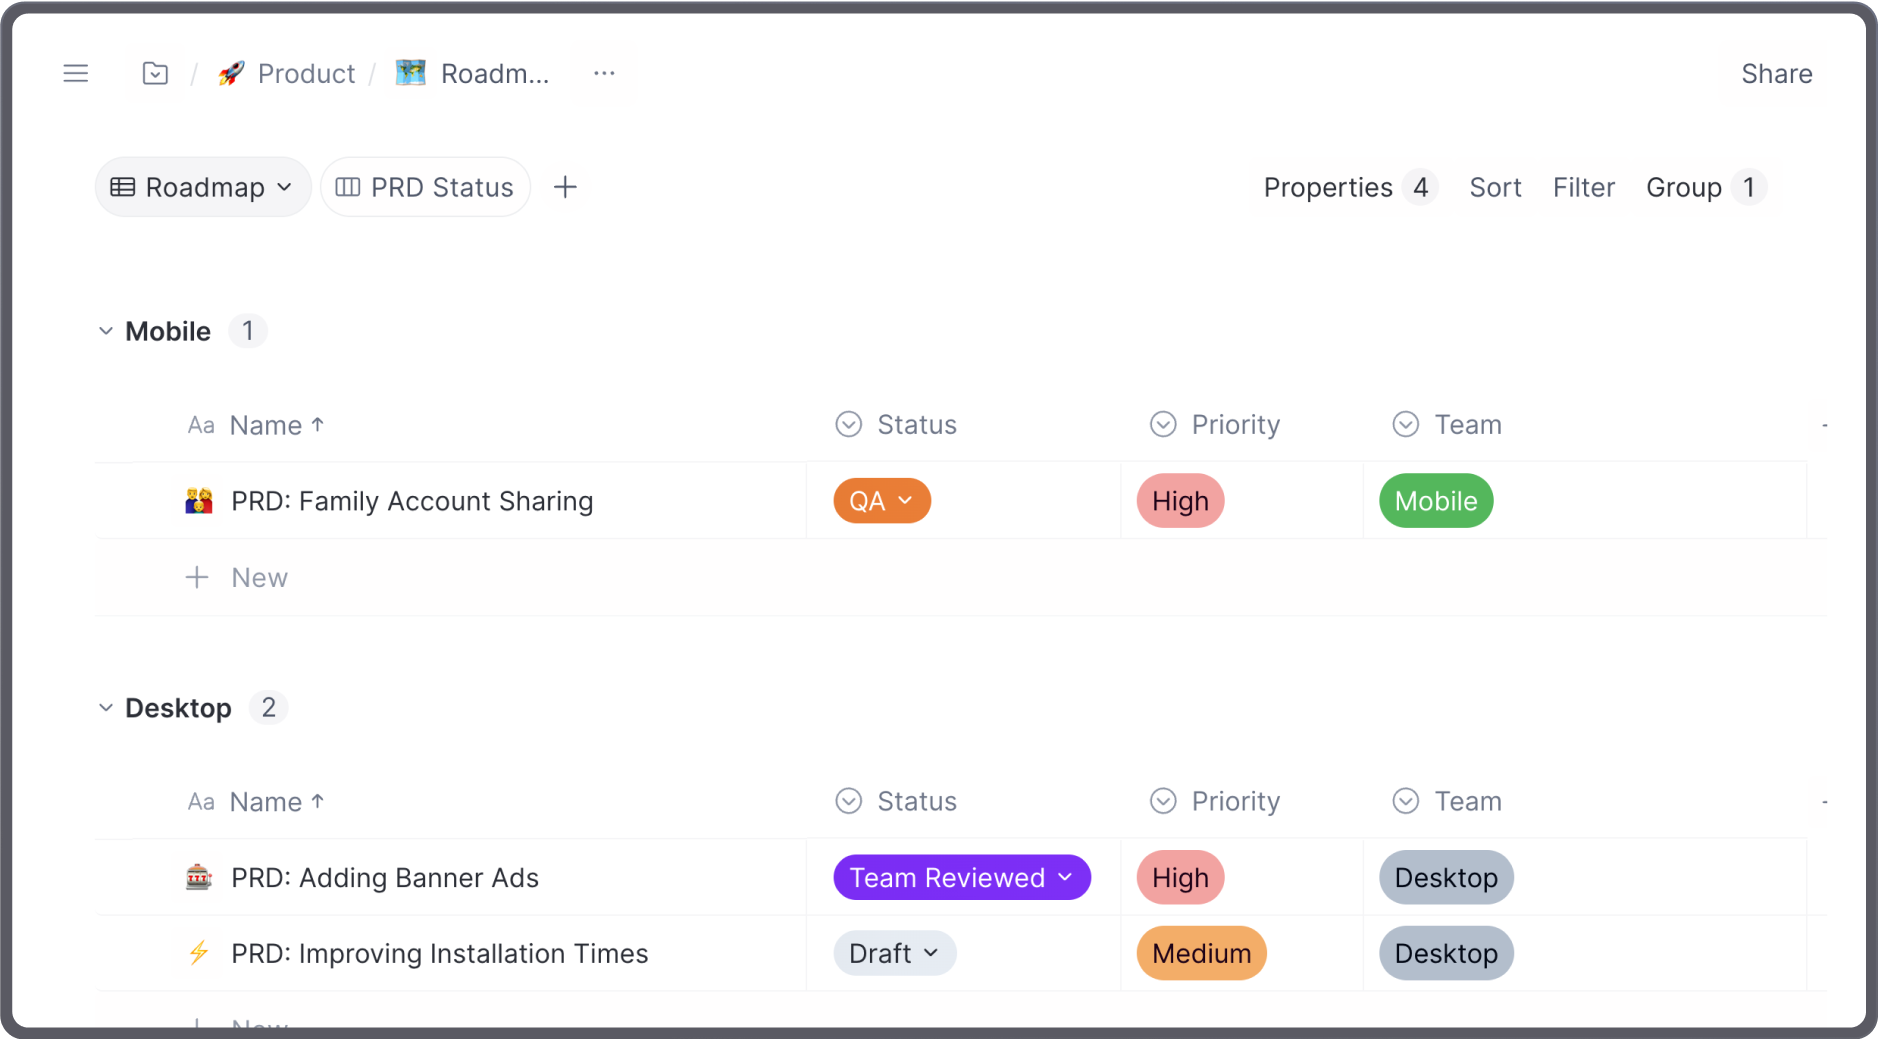Collapse the Mobile group
Viewport: 1878px width, 1039px height.
(x=106, y=331)
